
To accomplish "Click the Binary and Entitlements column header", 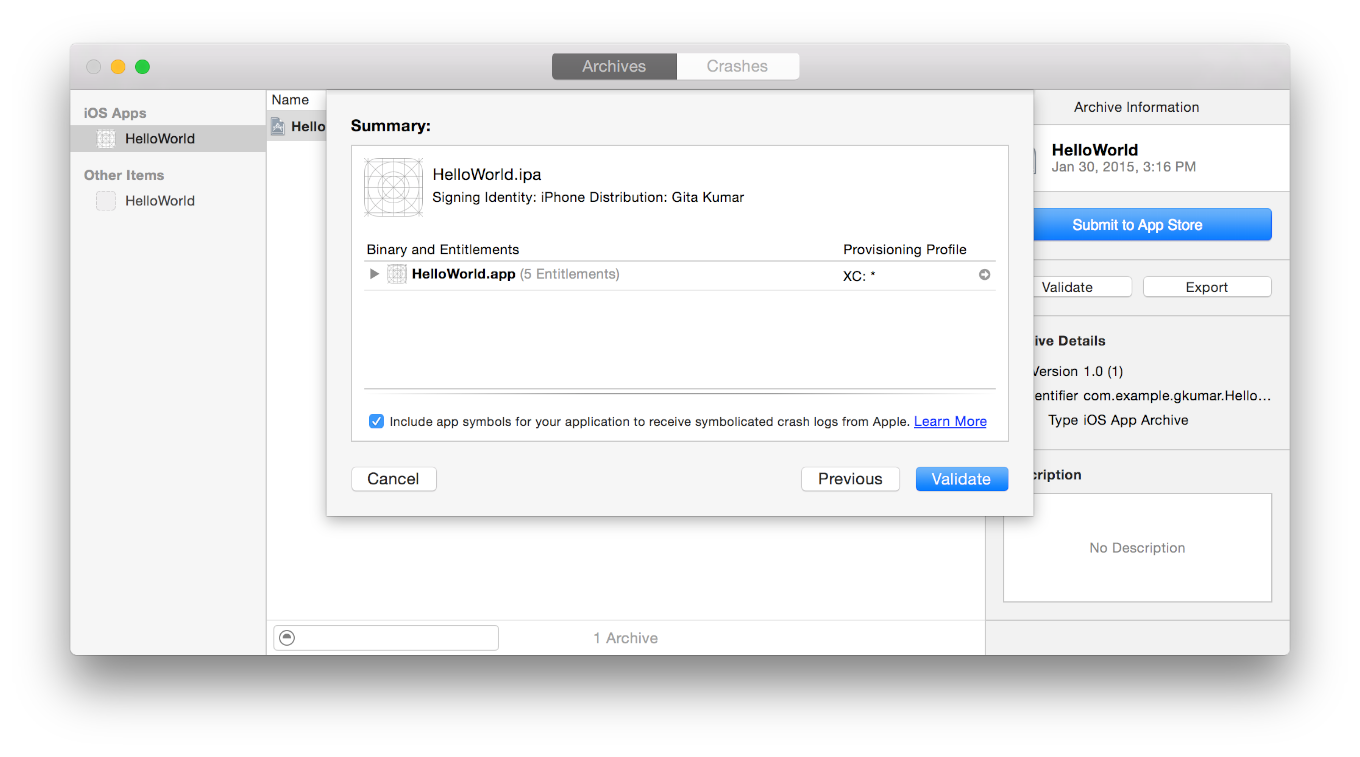I will (443, 250).
